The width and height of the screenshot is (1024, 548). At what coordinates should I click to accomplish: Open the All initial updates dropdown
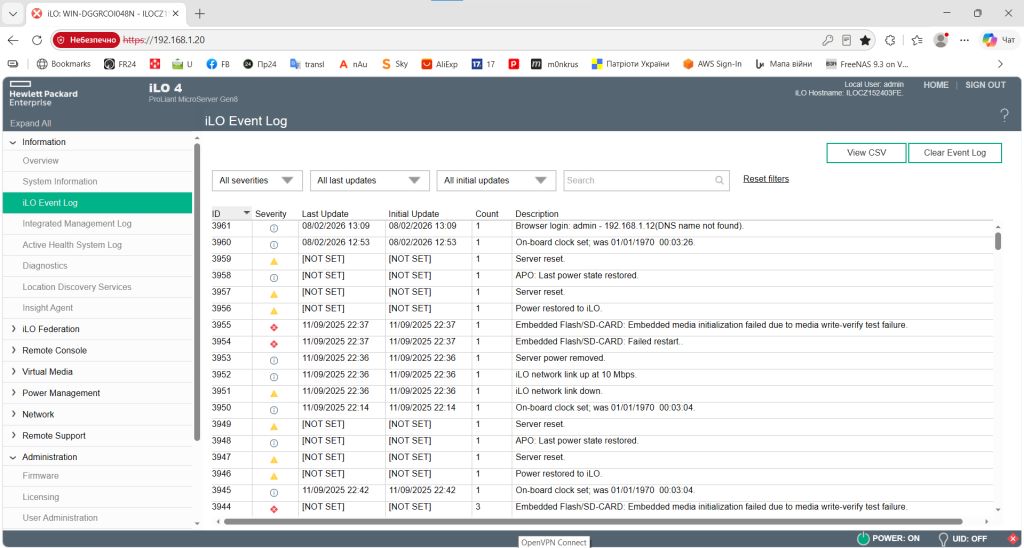[x=496, y=180]
